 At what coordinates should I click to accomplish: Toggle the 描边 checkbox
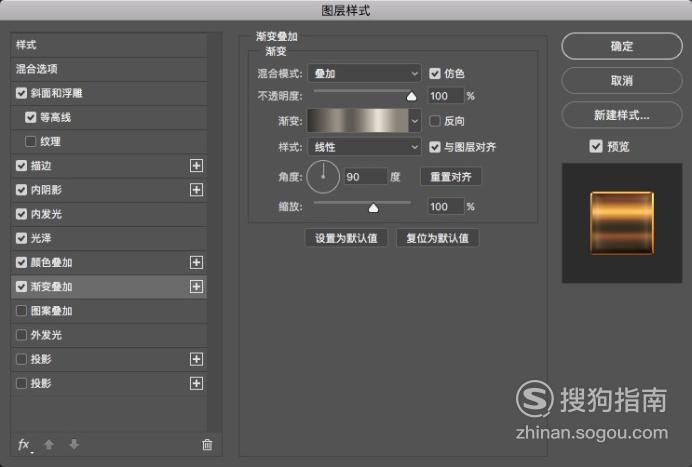coord(21,166)
